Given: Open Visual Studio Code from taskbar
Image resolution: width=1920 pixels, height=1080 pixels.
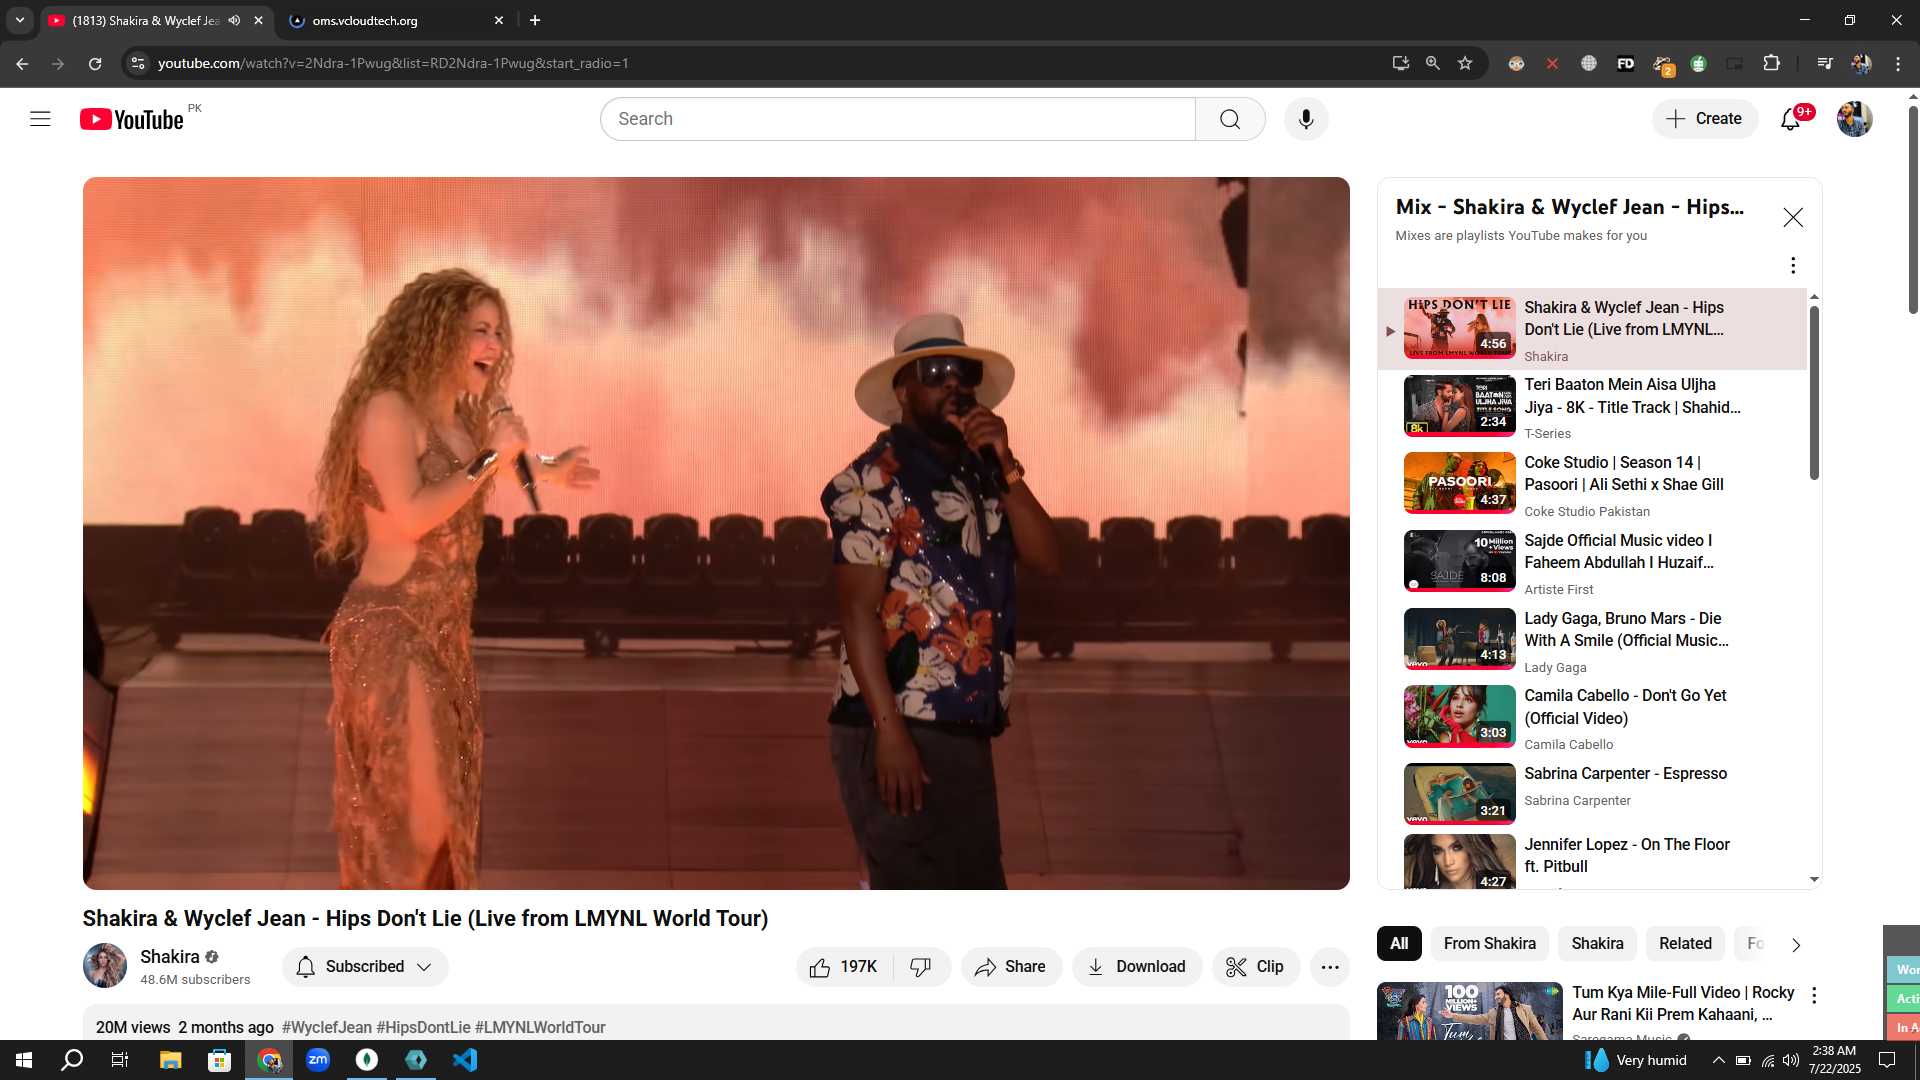Looking at the screenshot, I should click(465, 1060).
